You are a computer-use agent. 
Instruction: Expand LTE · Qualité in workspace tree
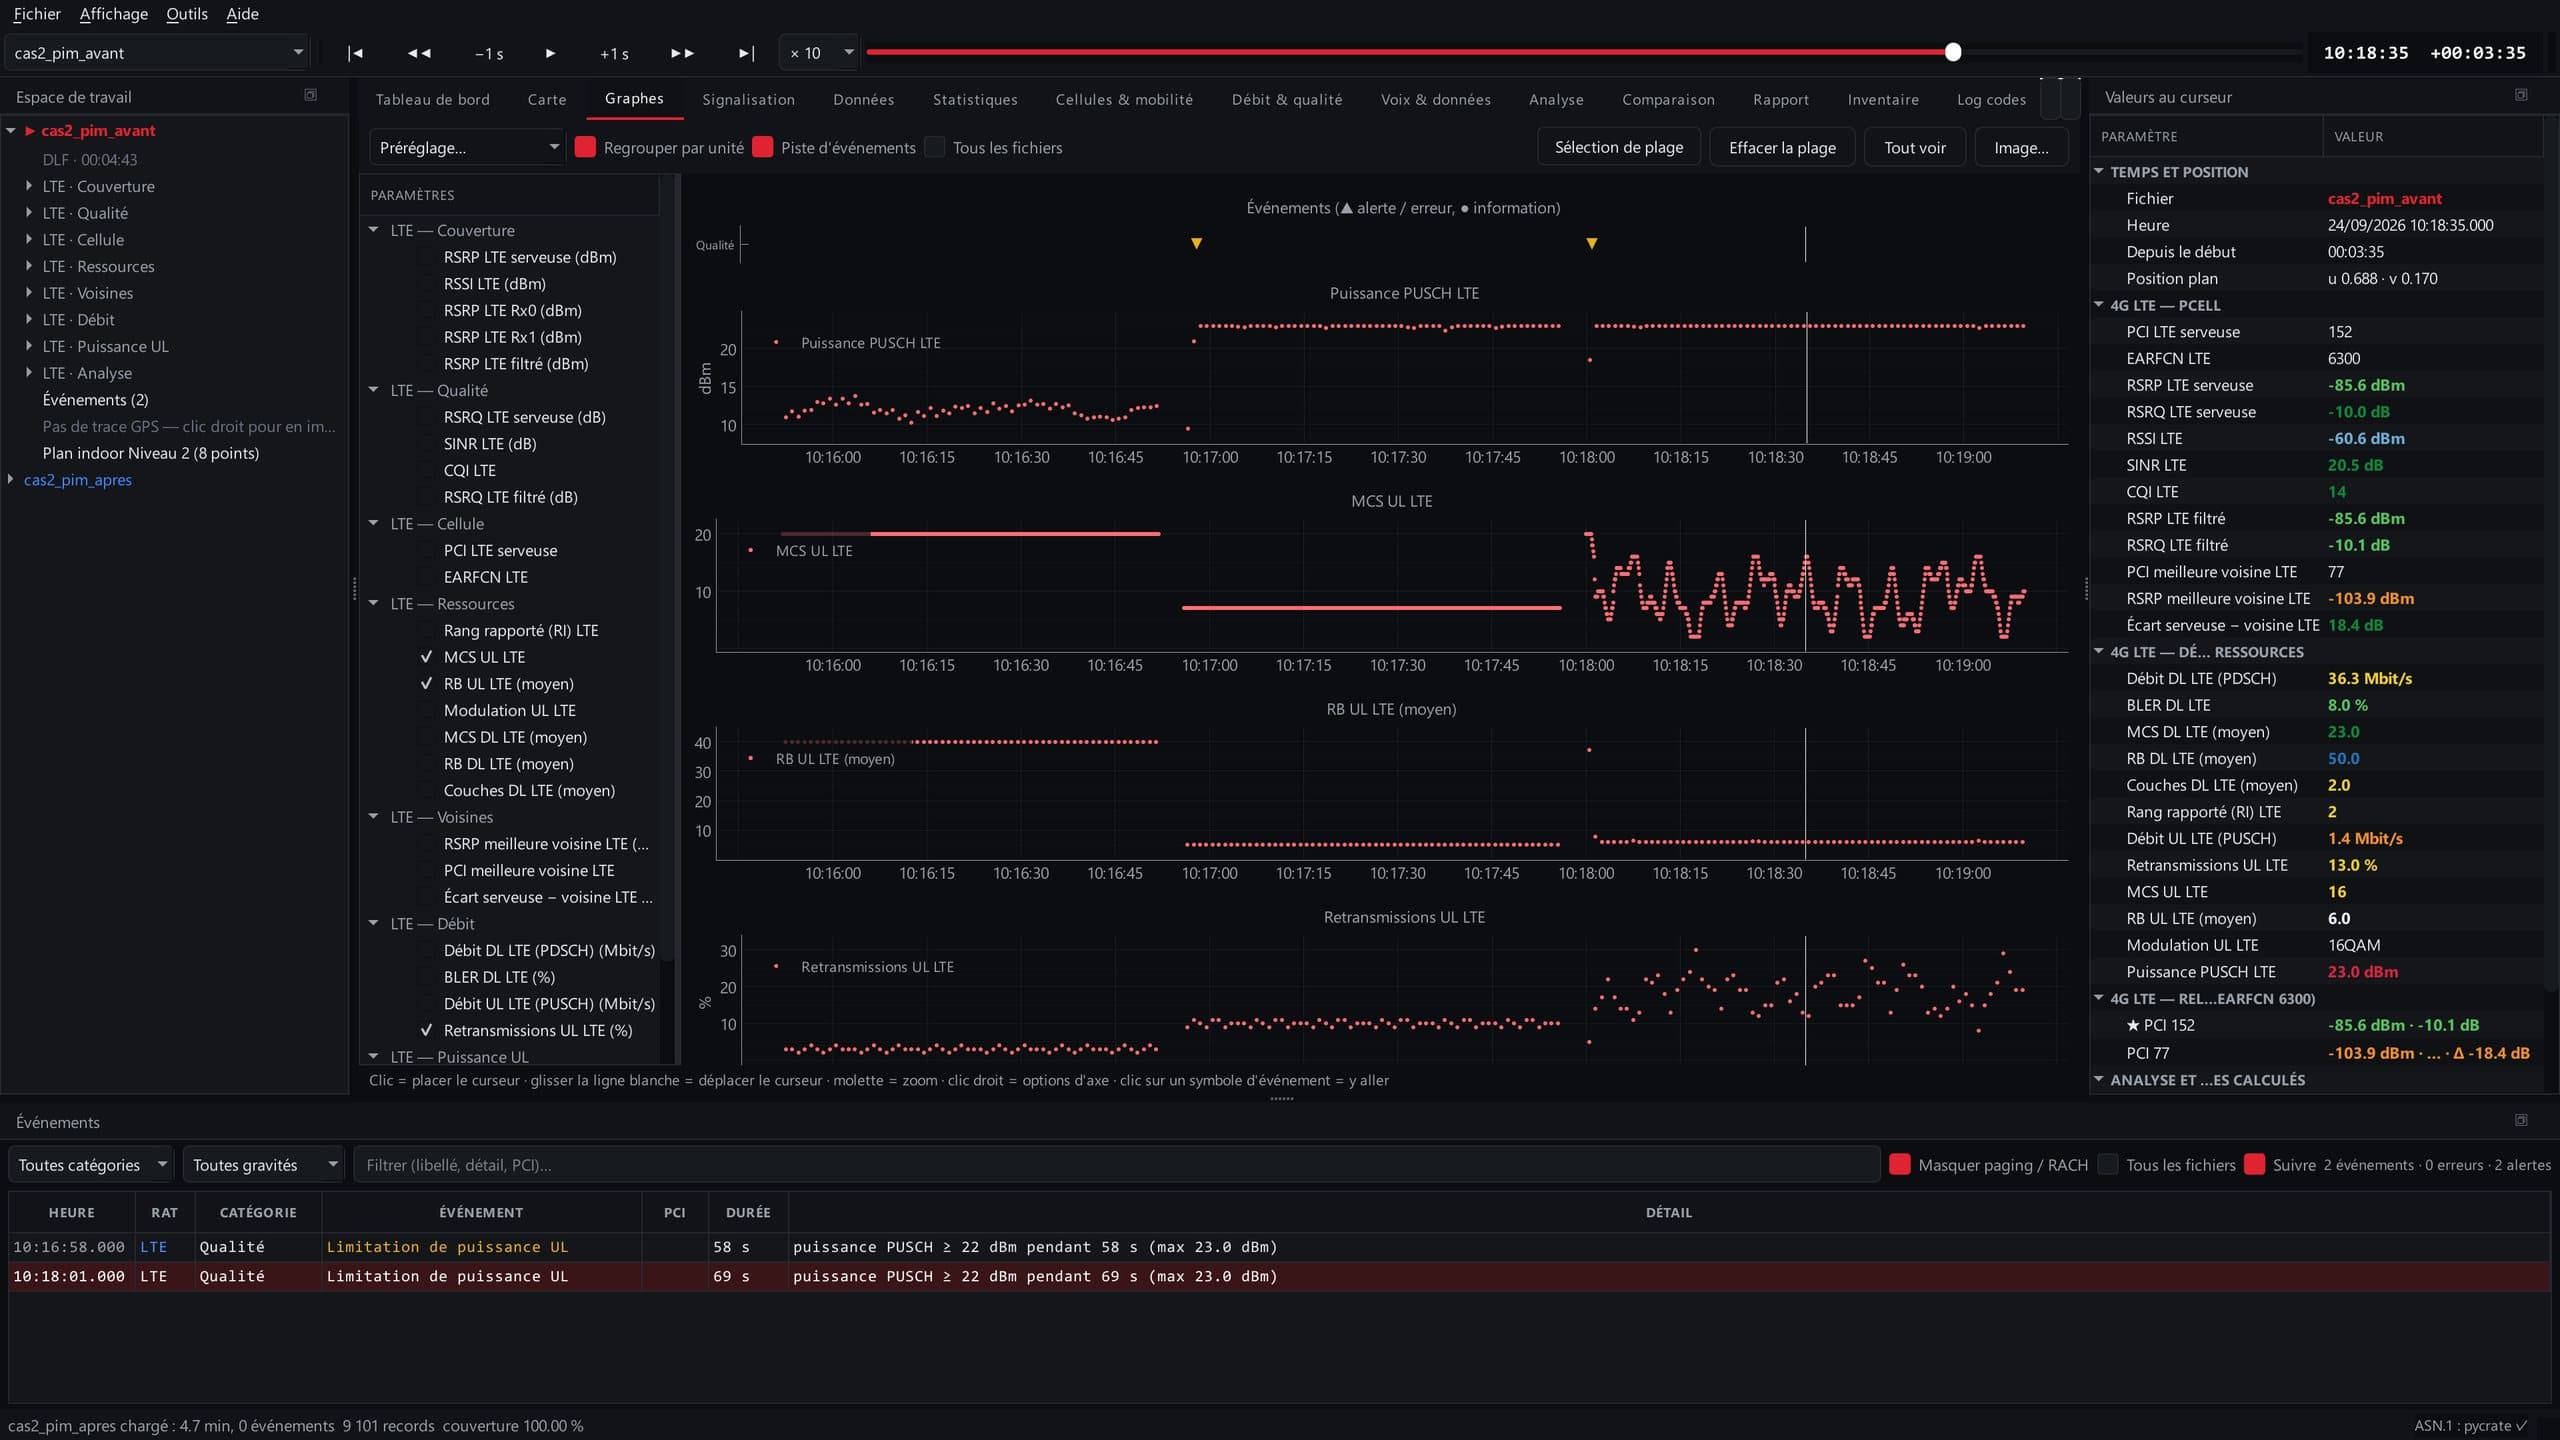pyautogui.click(x=29, y=213)
